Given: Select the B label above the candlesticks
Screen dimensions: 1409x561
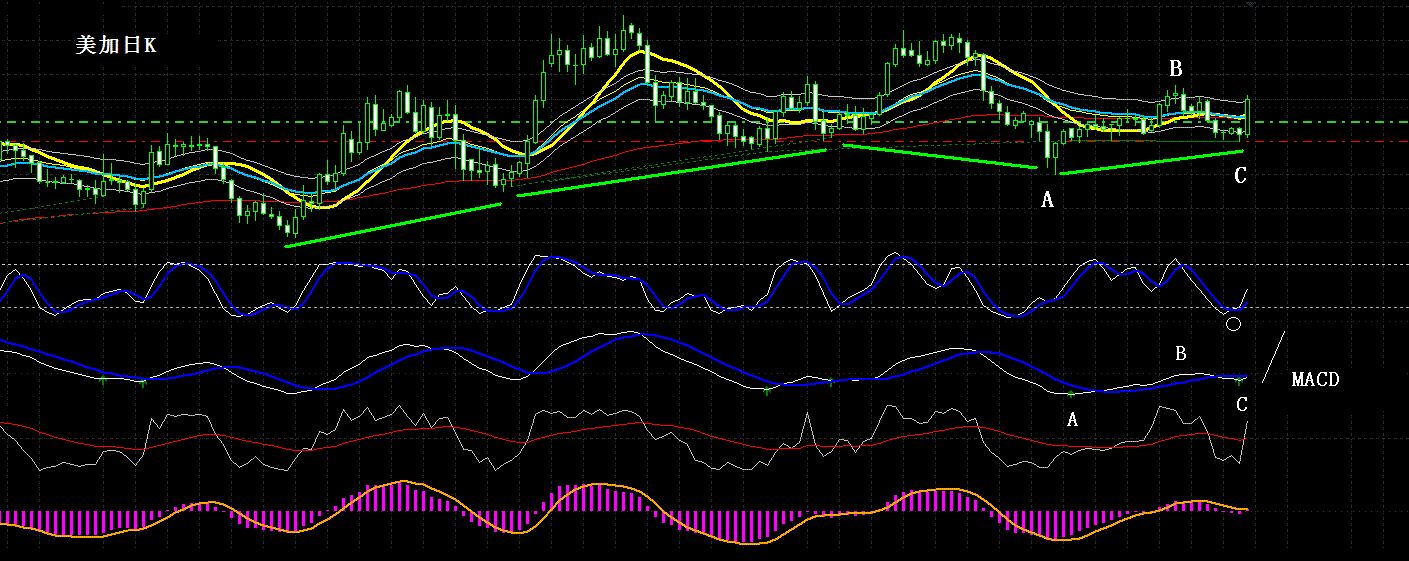Looking at the screenshot, I should 1176,69.
